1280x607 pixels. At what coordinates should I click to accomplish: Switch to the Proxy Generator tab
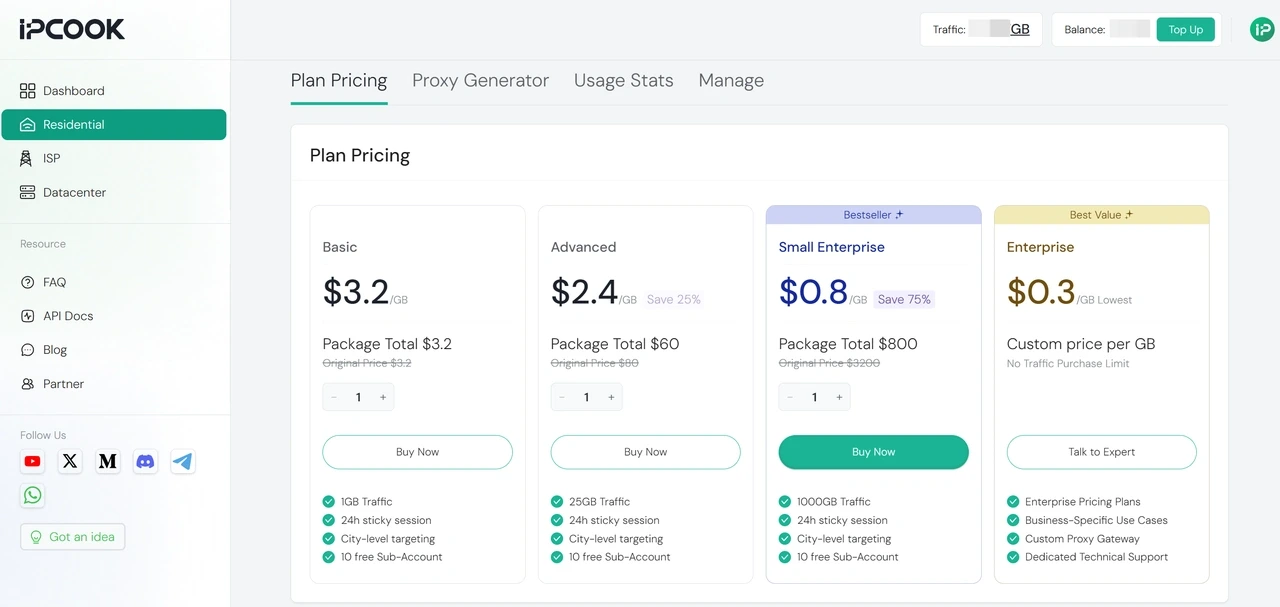pyautogui.click(x=481, y=81)
